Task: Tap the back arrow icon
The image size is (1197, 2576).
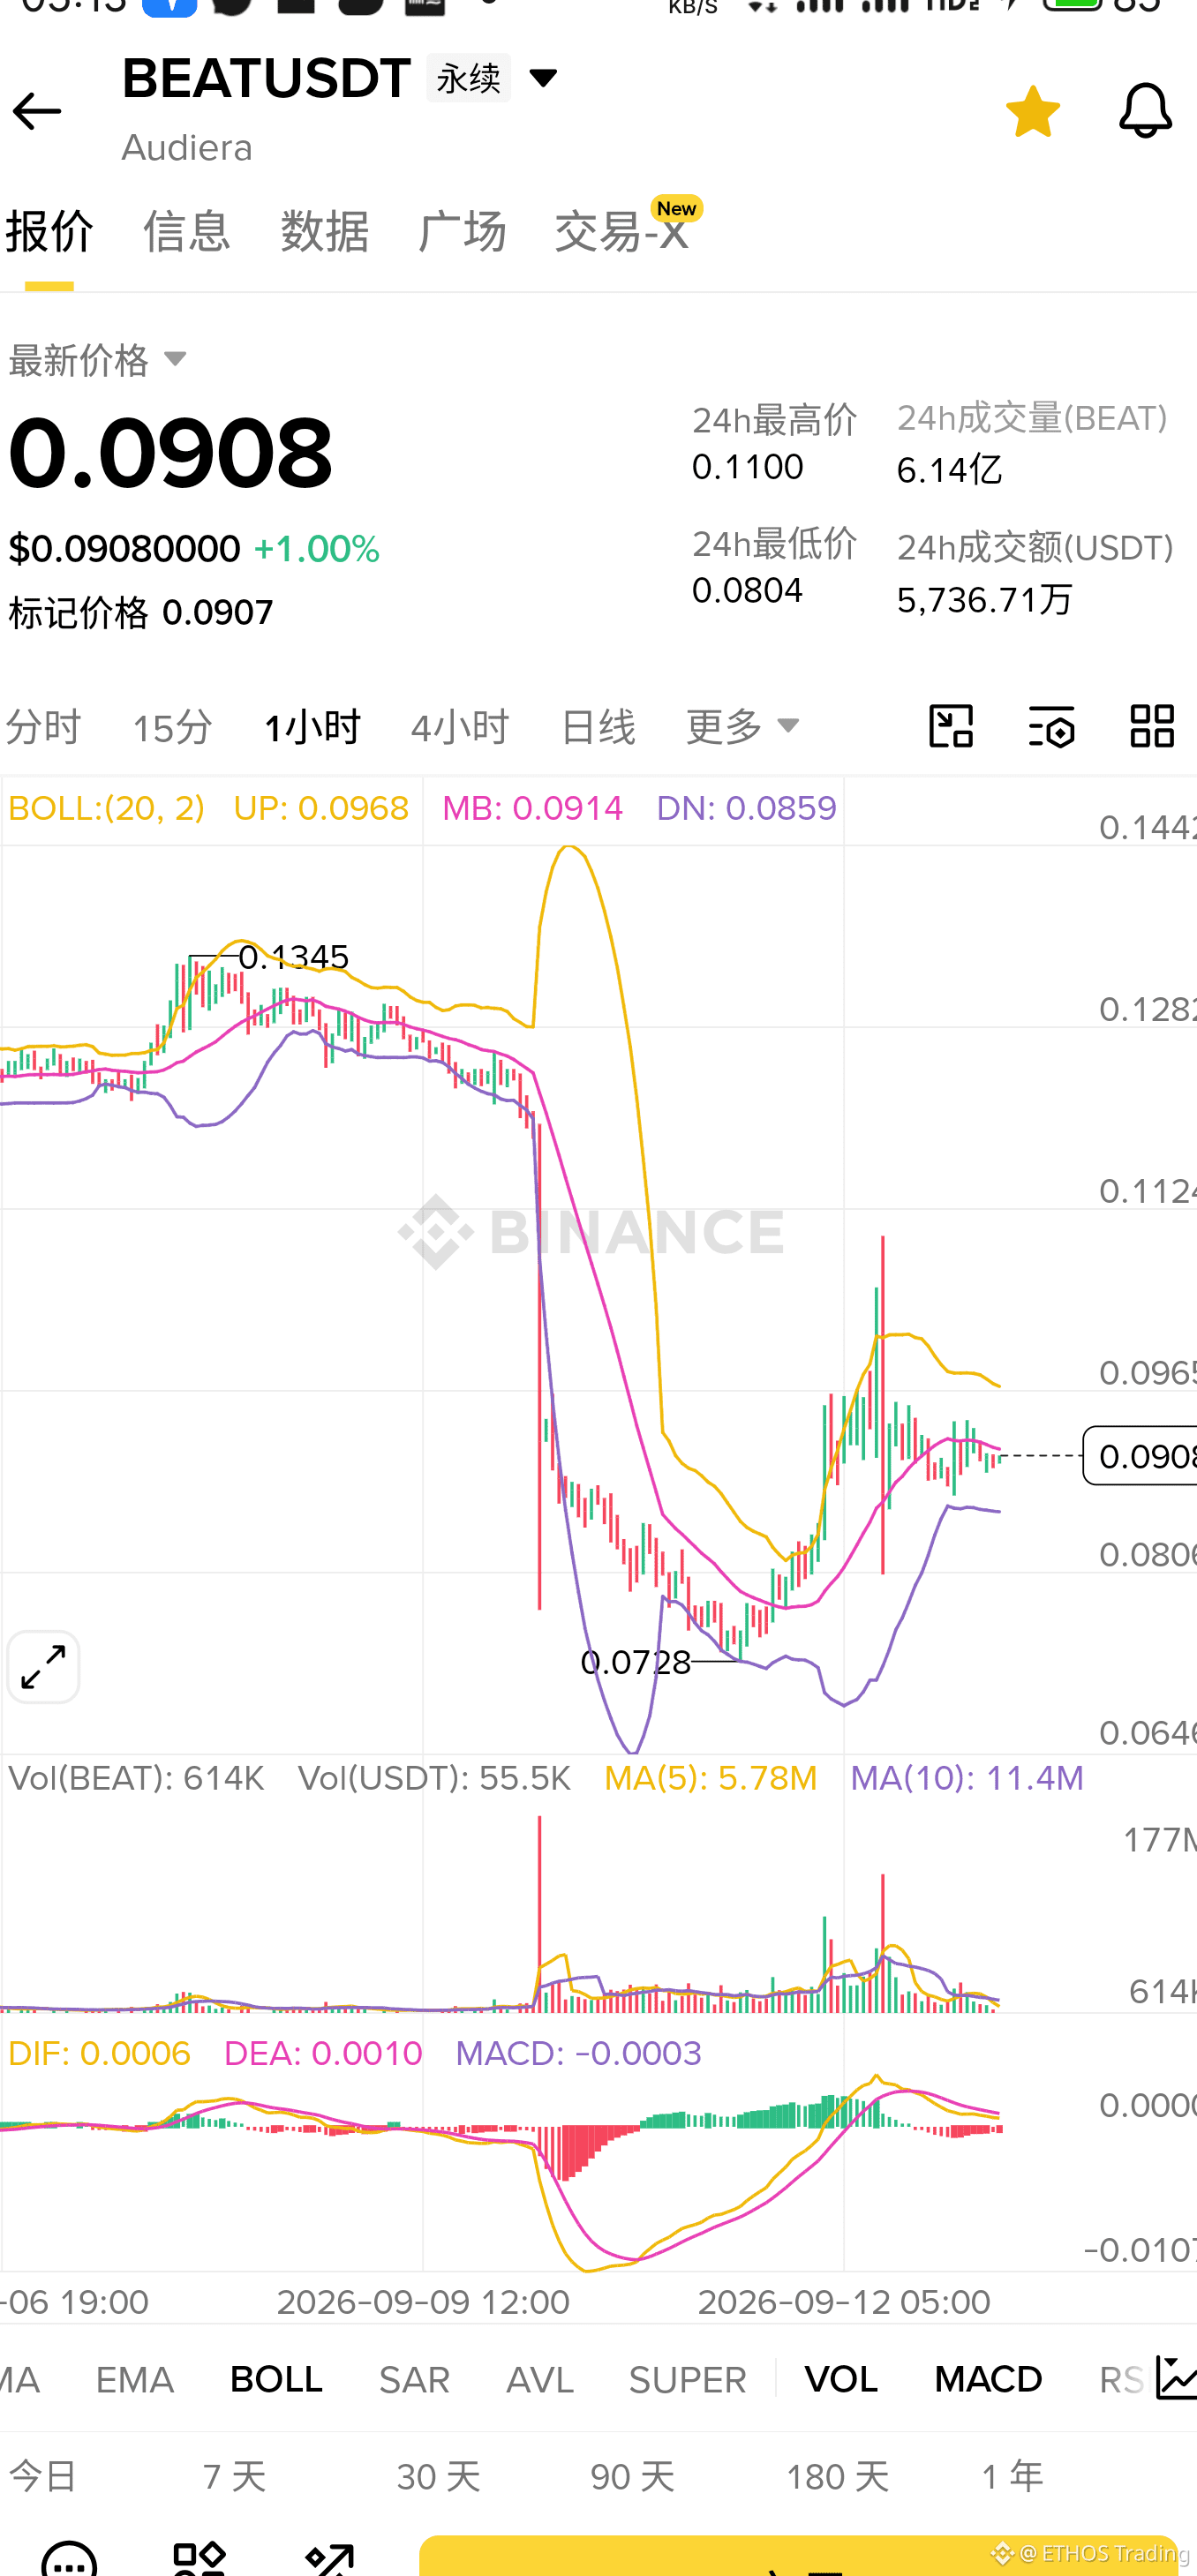Action: pos(37,111)
